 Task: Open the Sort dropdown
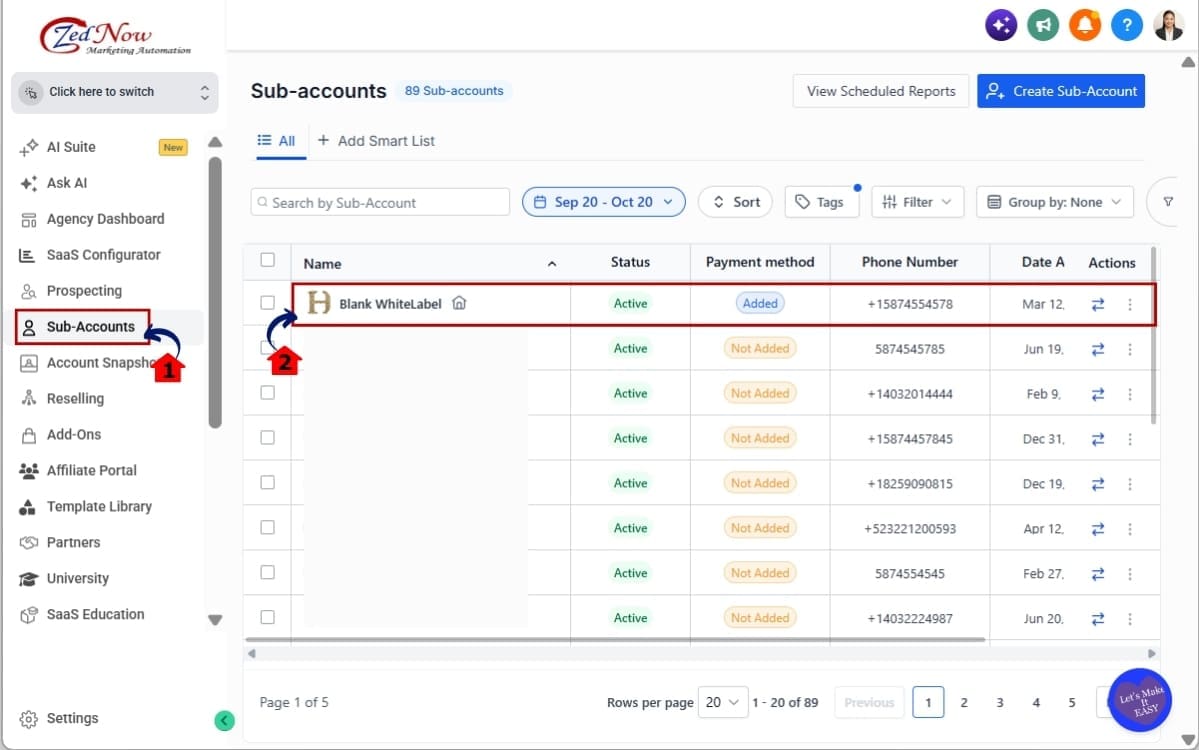(x=735, y=202)
